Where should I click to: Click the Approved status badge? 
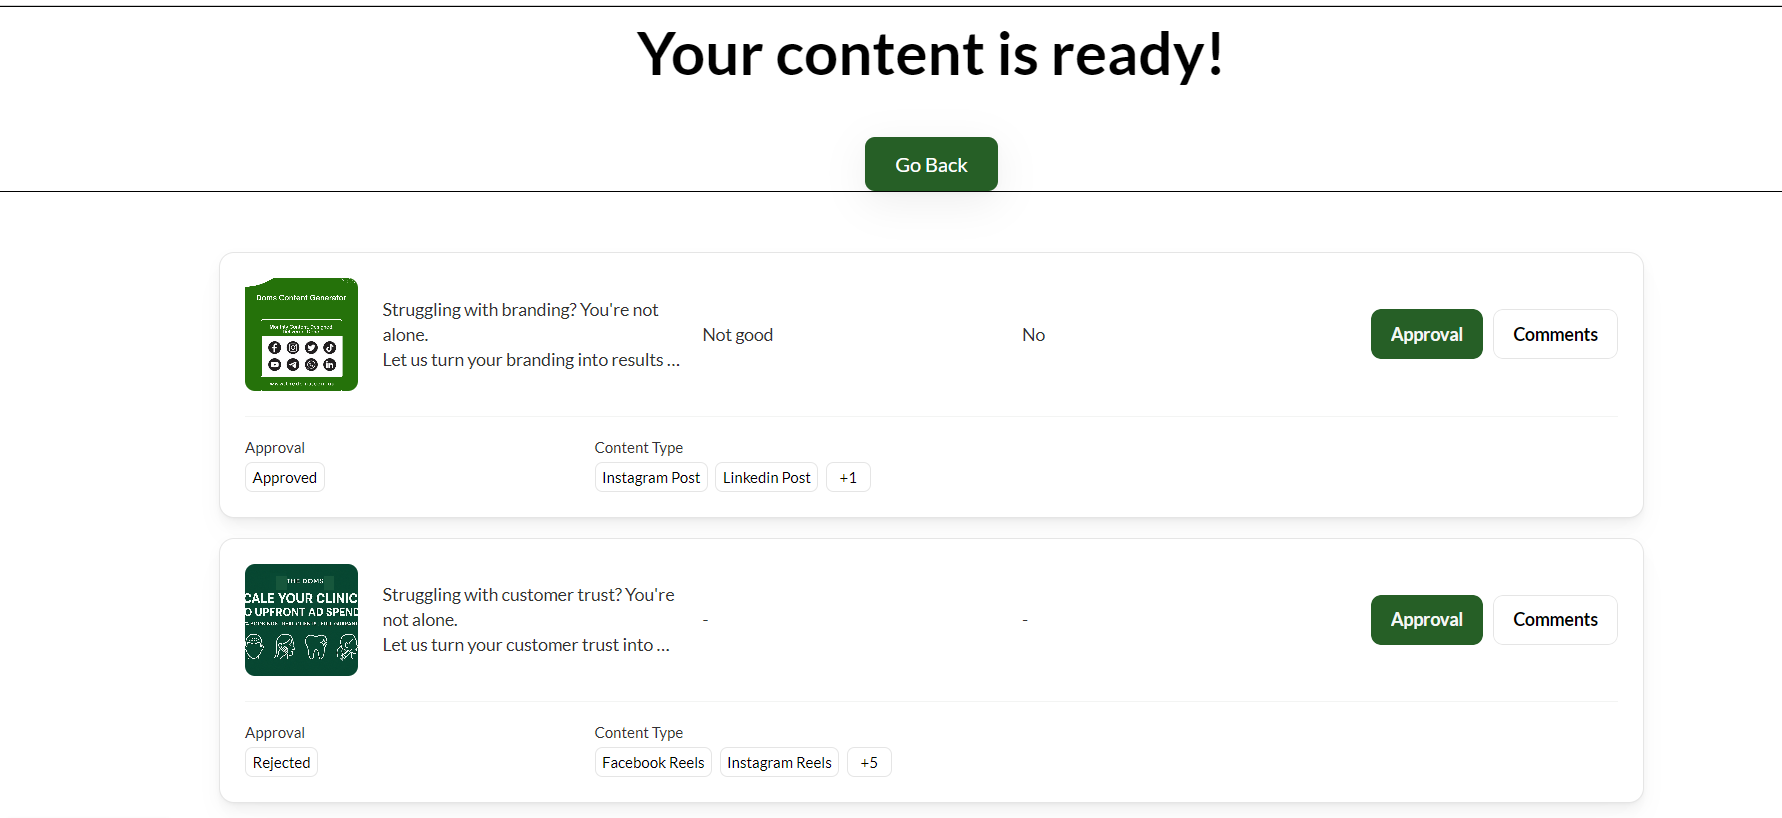[x=285, y=478]
